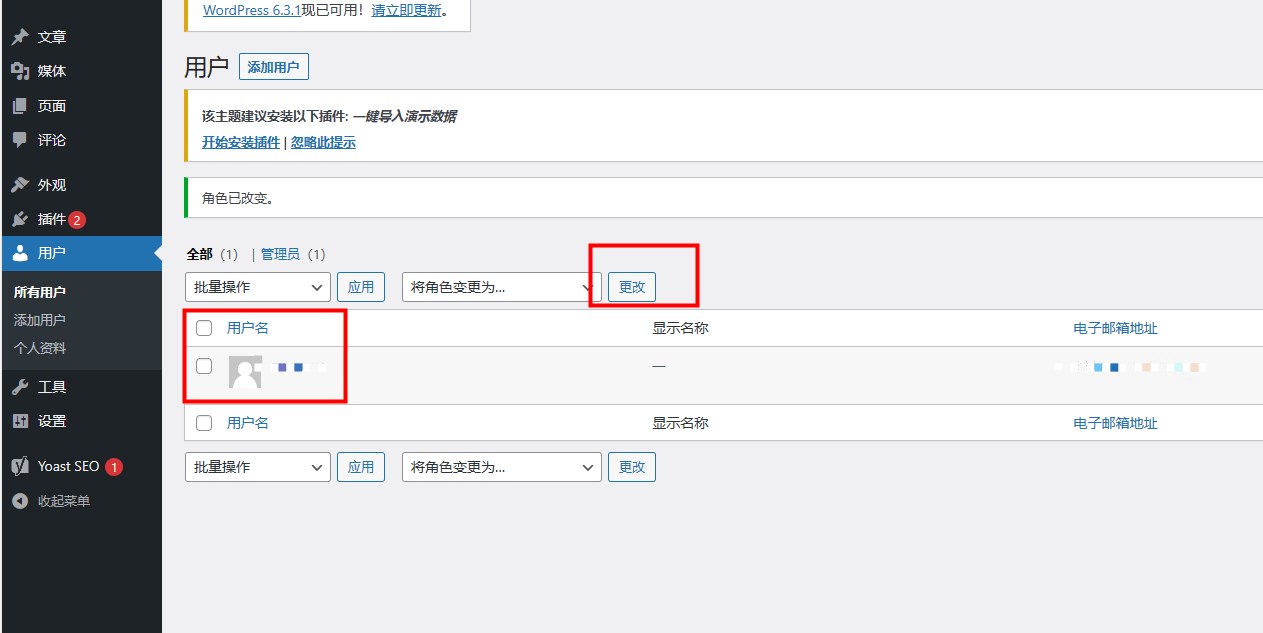The width and height of the screenshot is (1263, 633).
Task: Click the bottom 应用 button
Action: (x=361, y=467)
